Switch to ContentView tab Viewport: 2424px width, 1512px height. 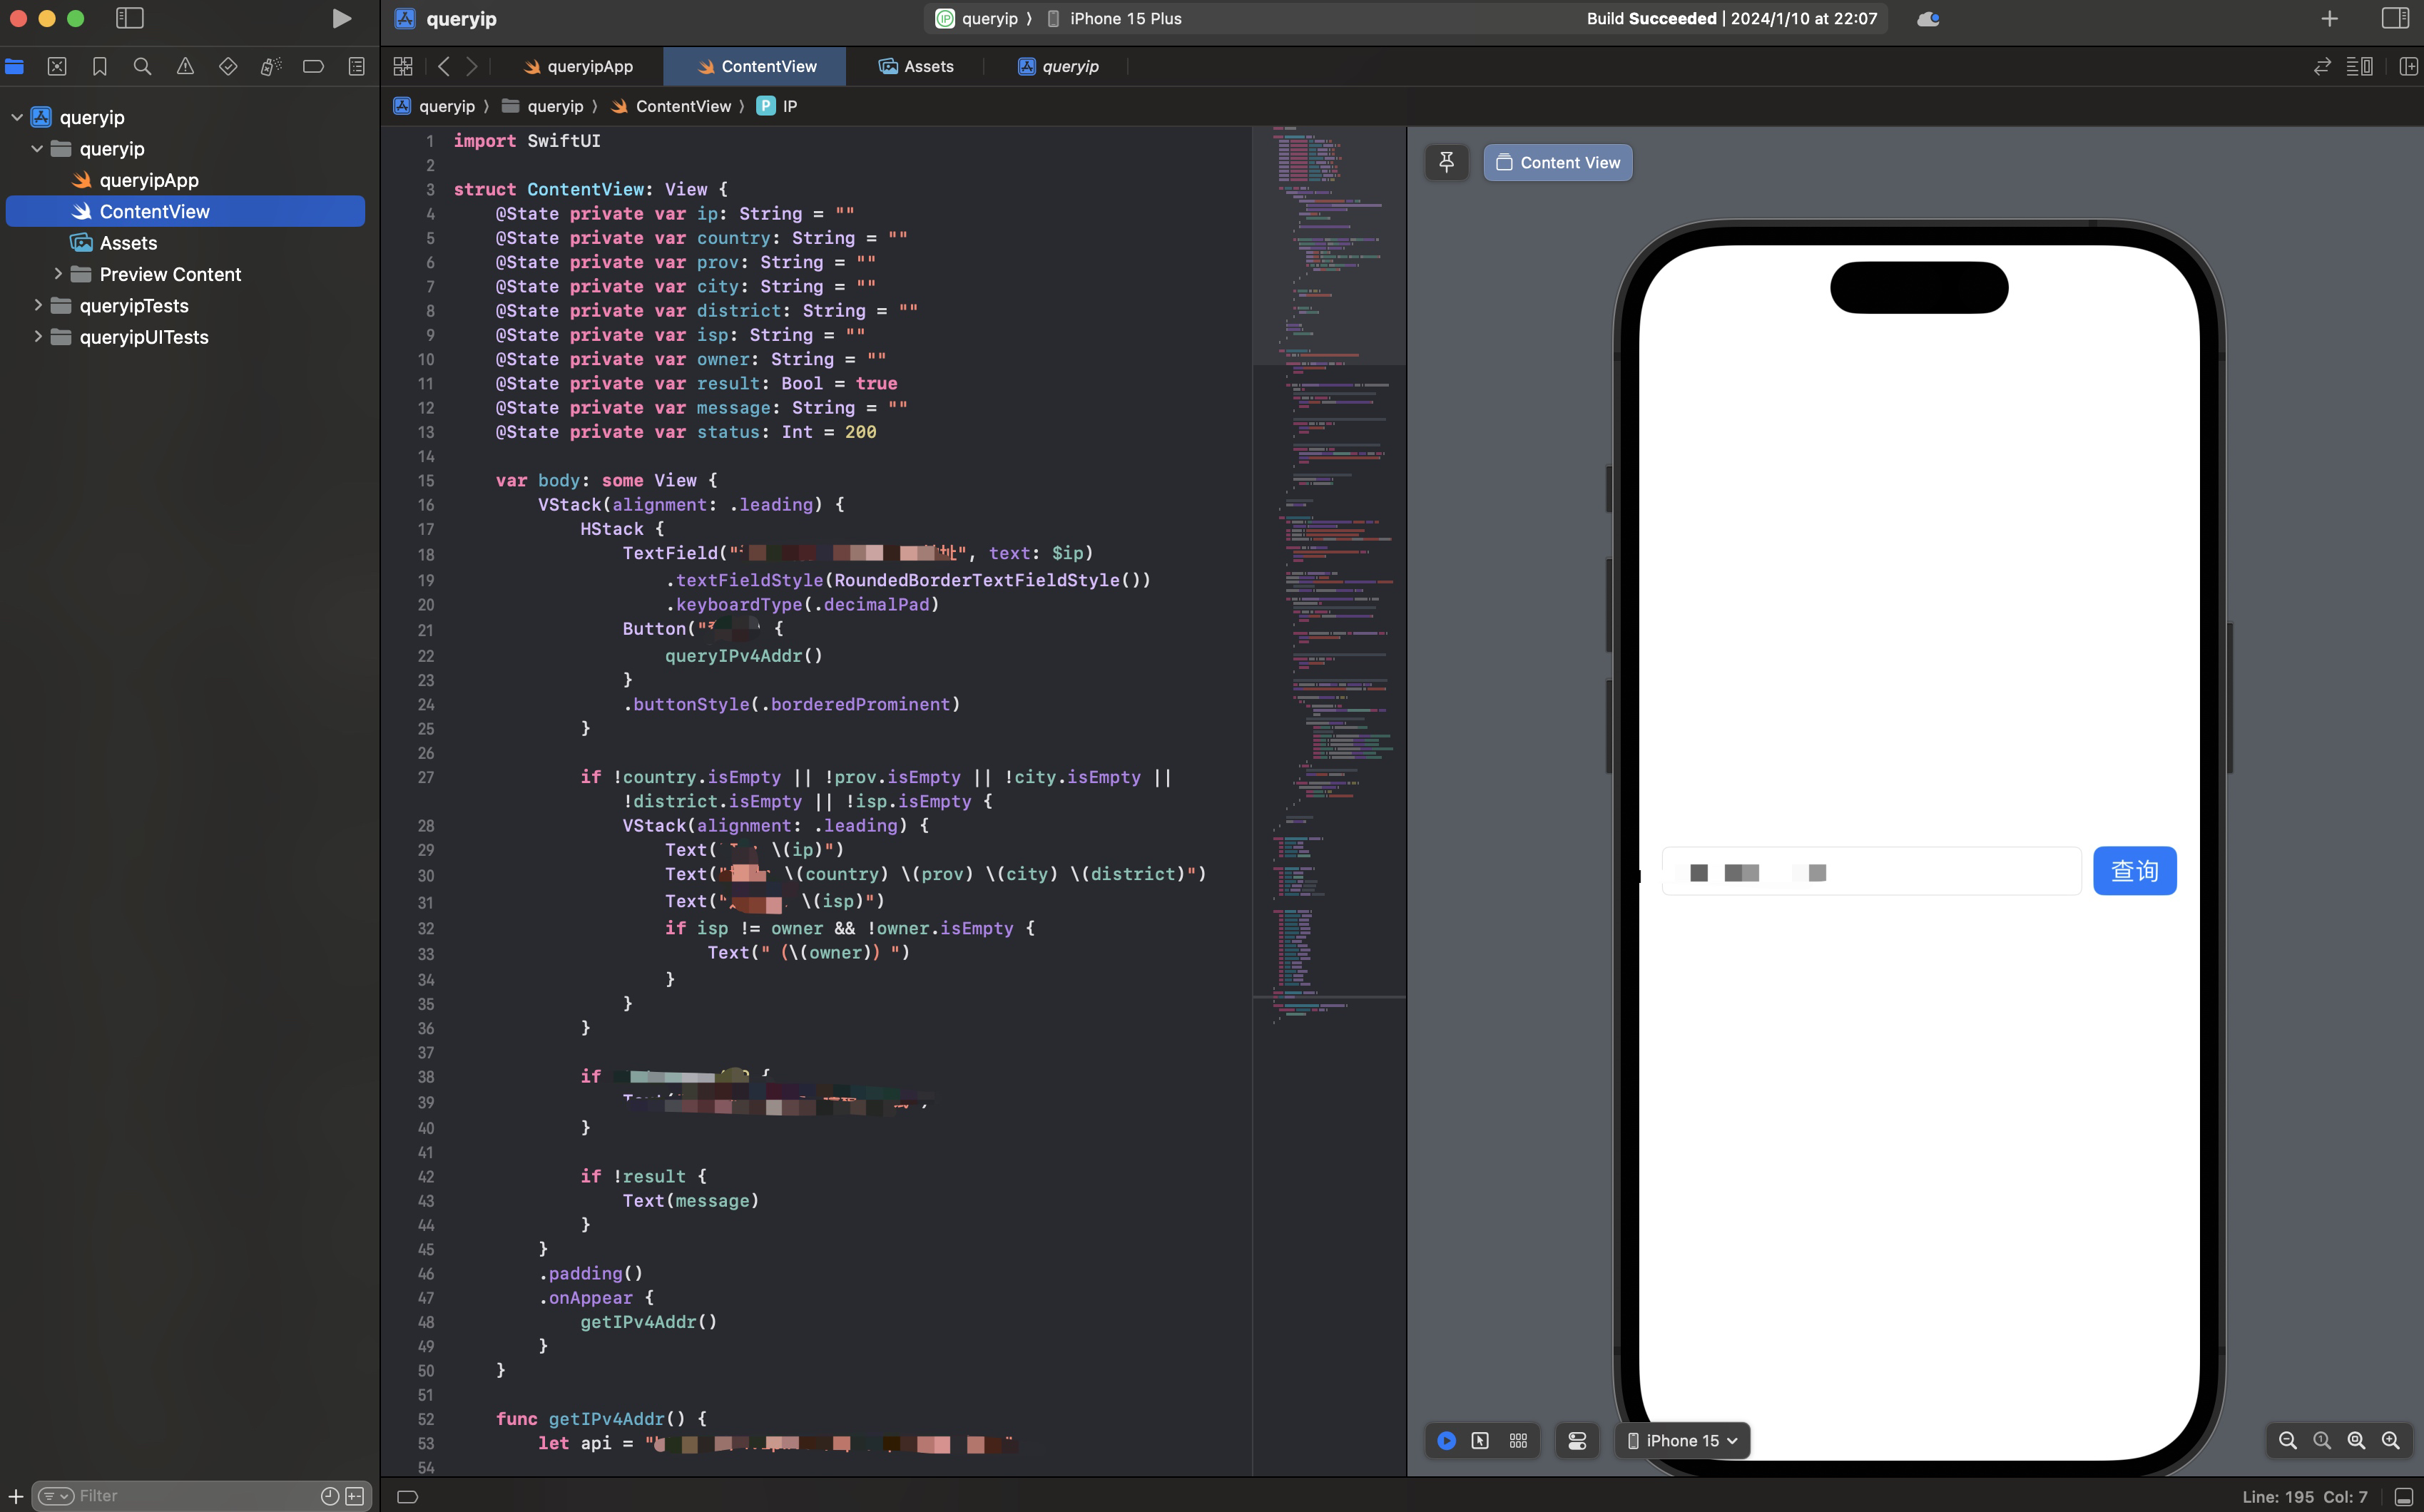tap(755, 66)
